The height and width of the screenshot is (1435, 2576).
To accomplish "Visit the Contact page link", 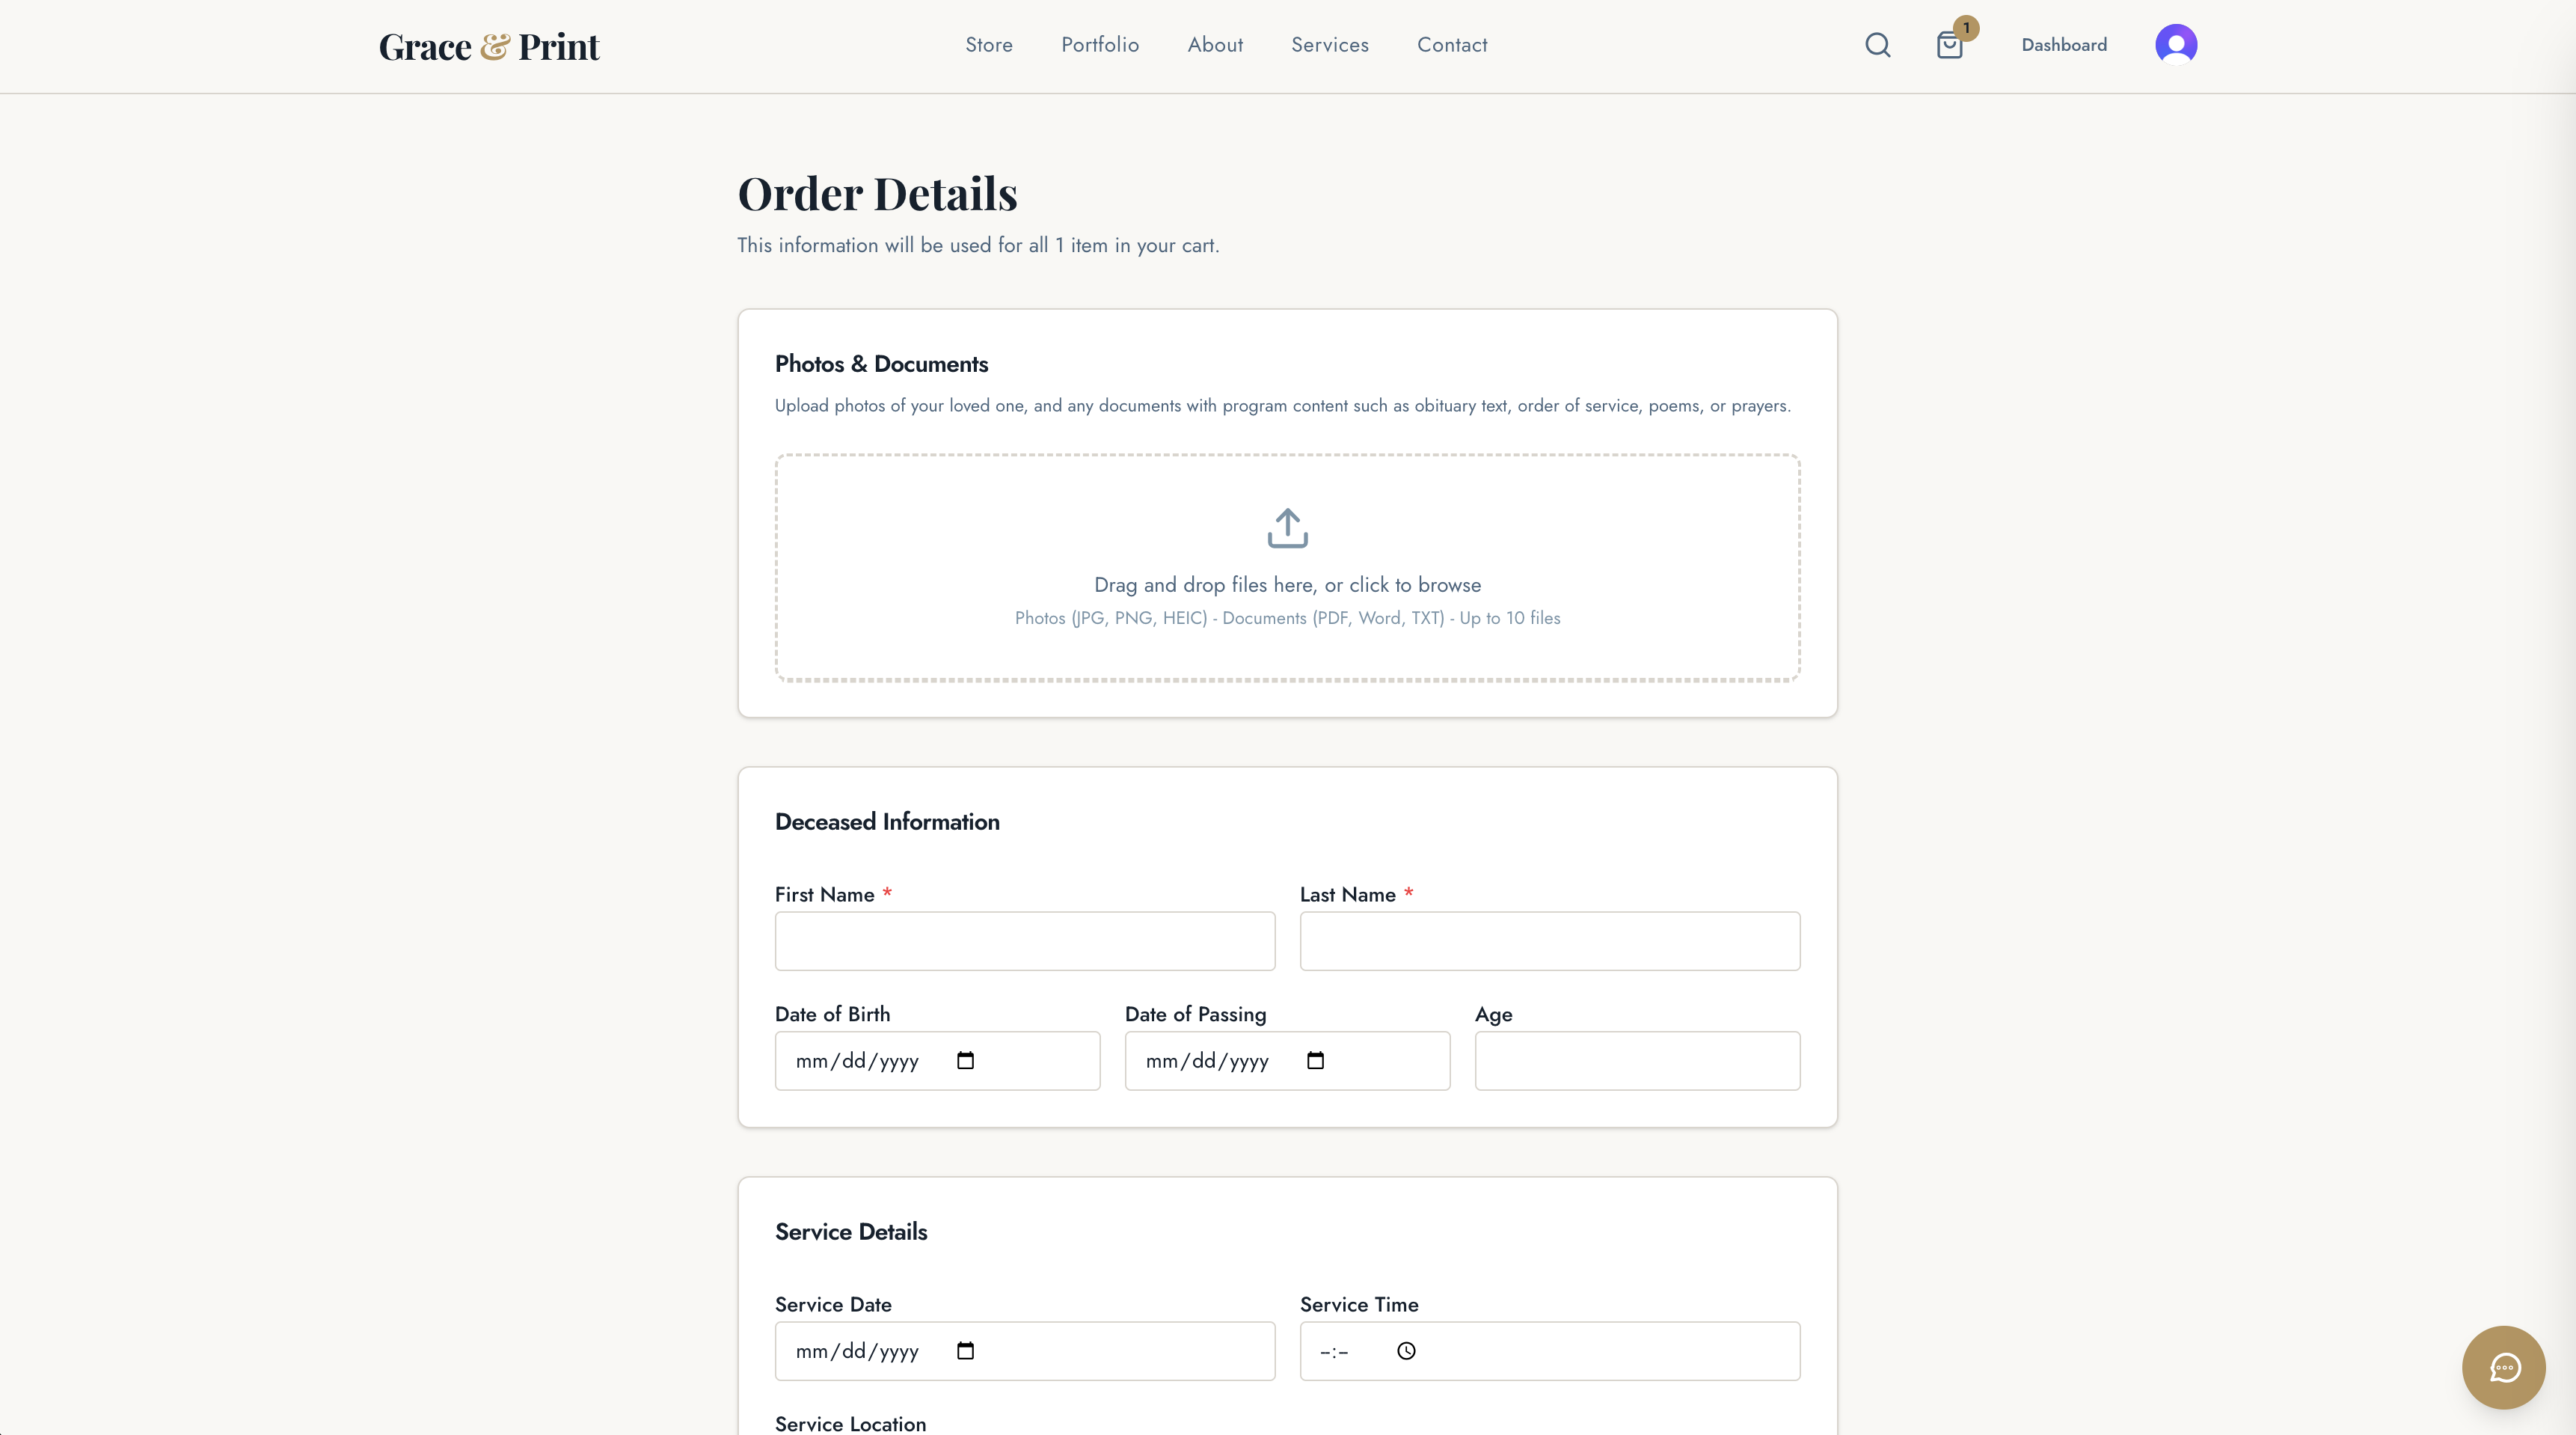I will (1451, 45).
